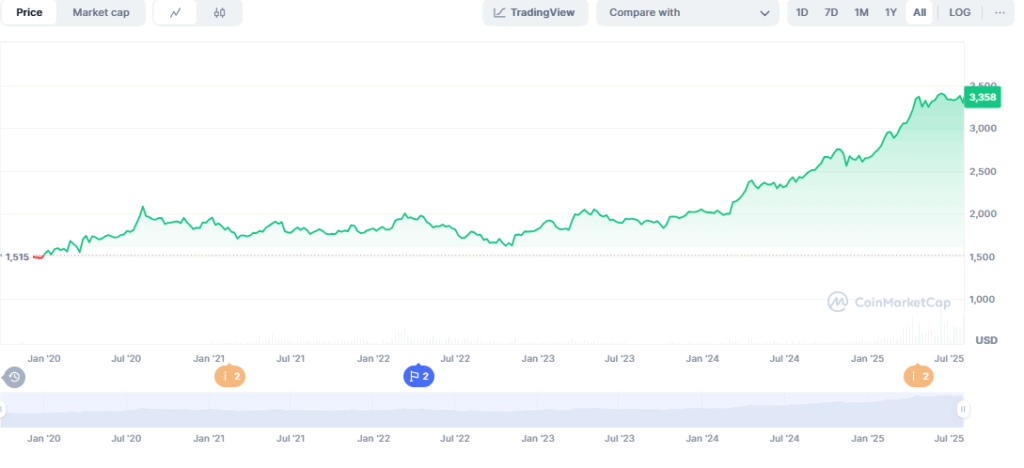Image resolution: width=1024 pixels, height=468 pixels.
Task: Switch to line chart view icon
Action: pyautogui.click(x=176, y=13)
